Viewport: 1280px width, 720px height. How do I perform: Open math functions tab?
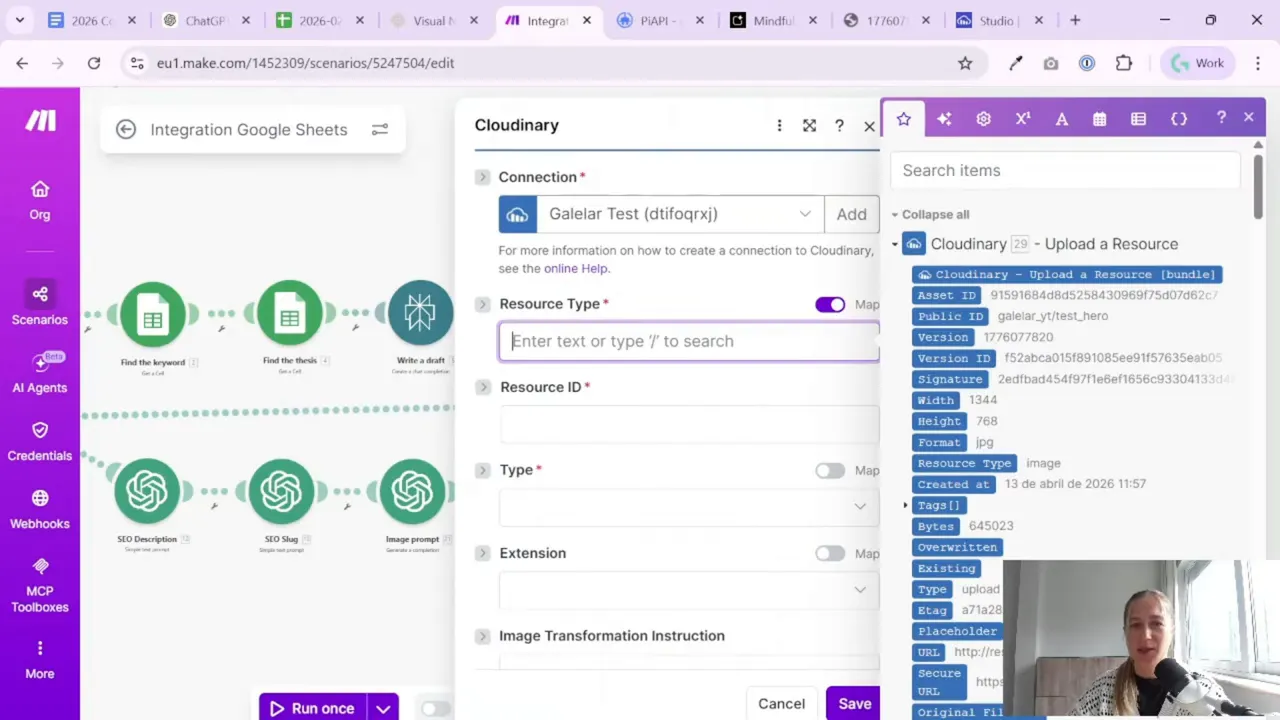[x=1022, y=119]
